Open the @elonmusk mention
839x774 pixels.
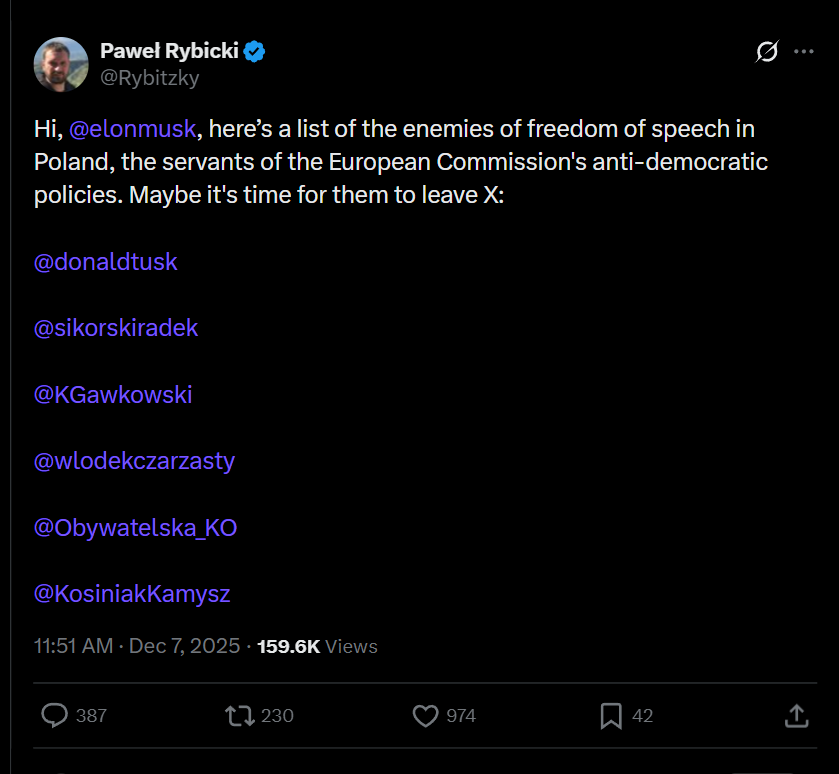(x=132, y=129)
